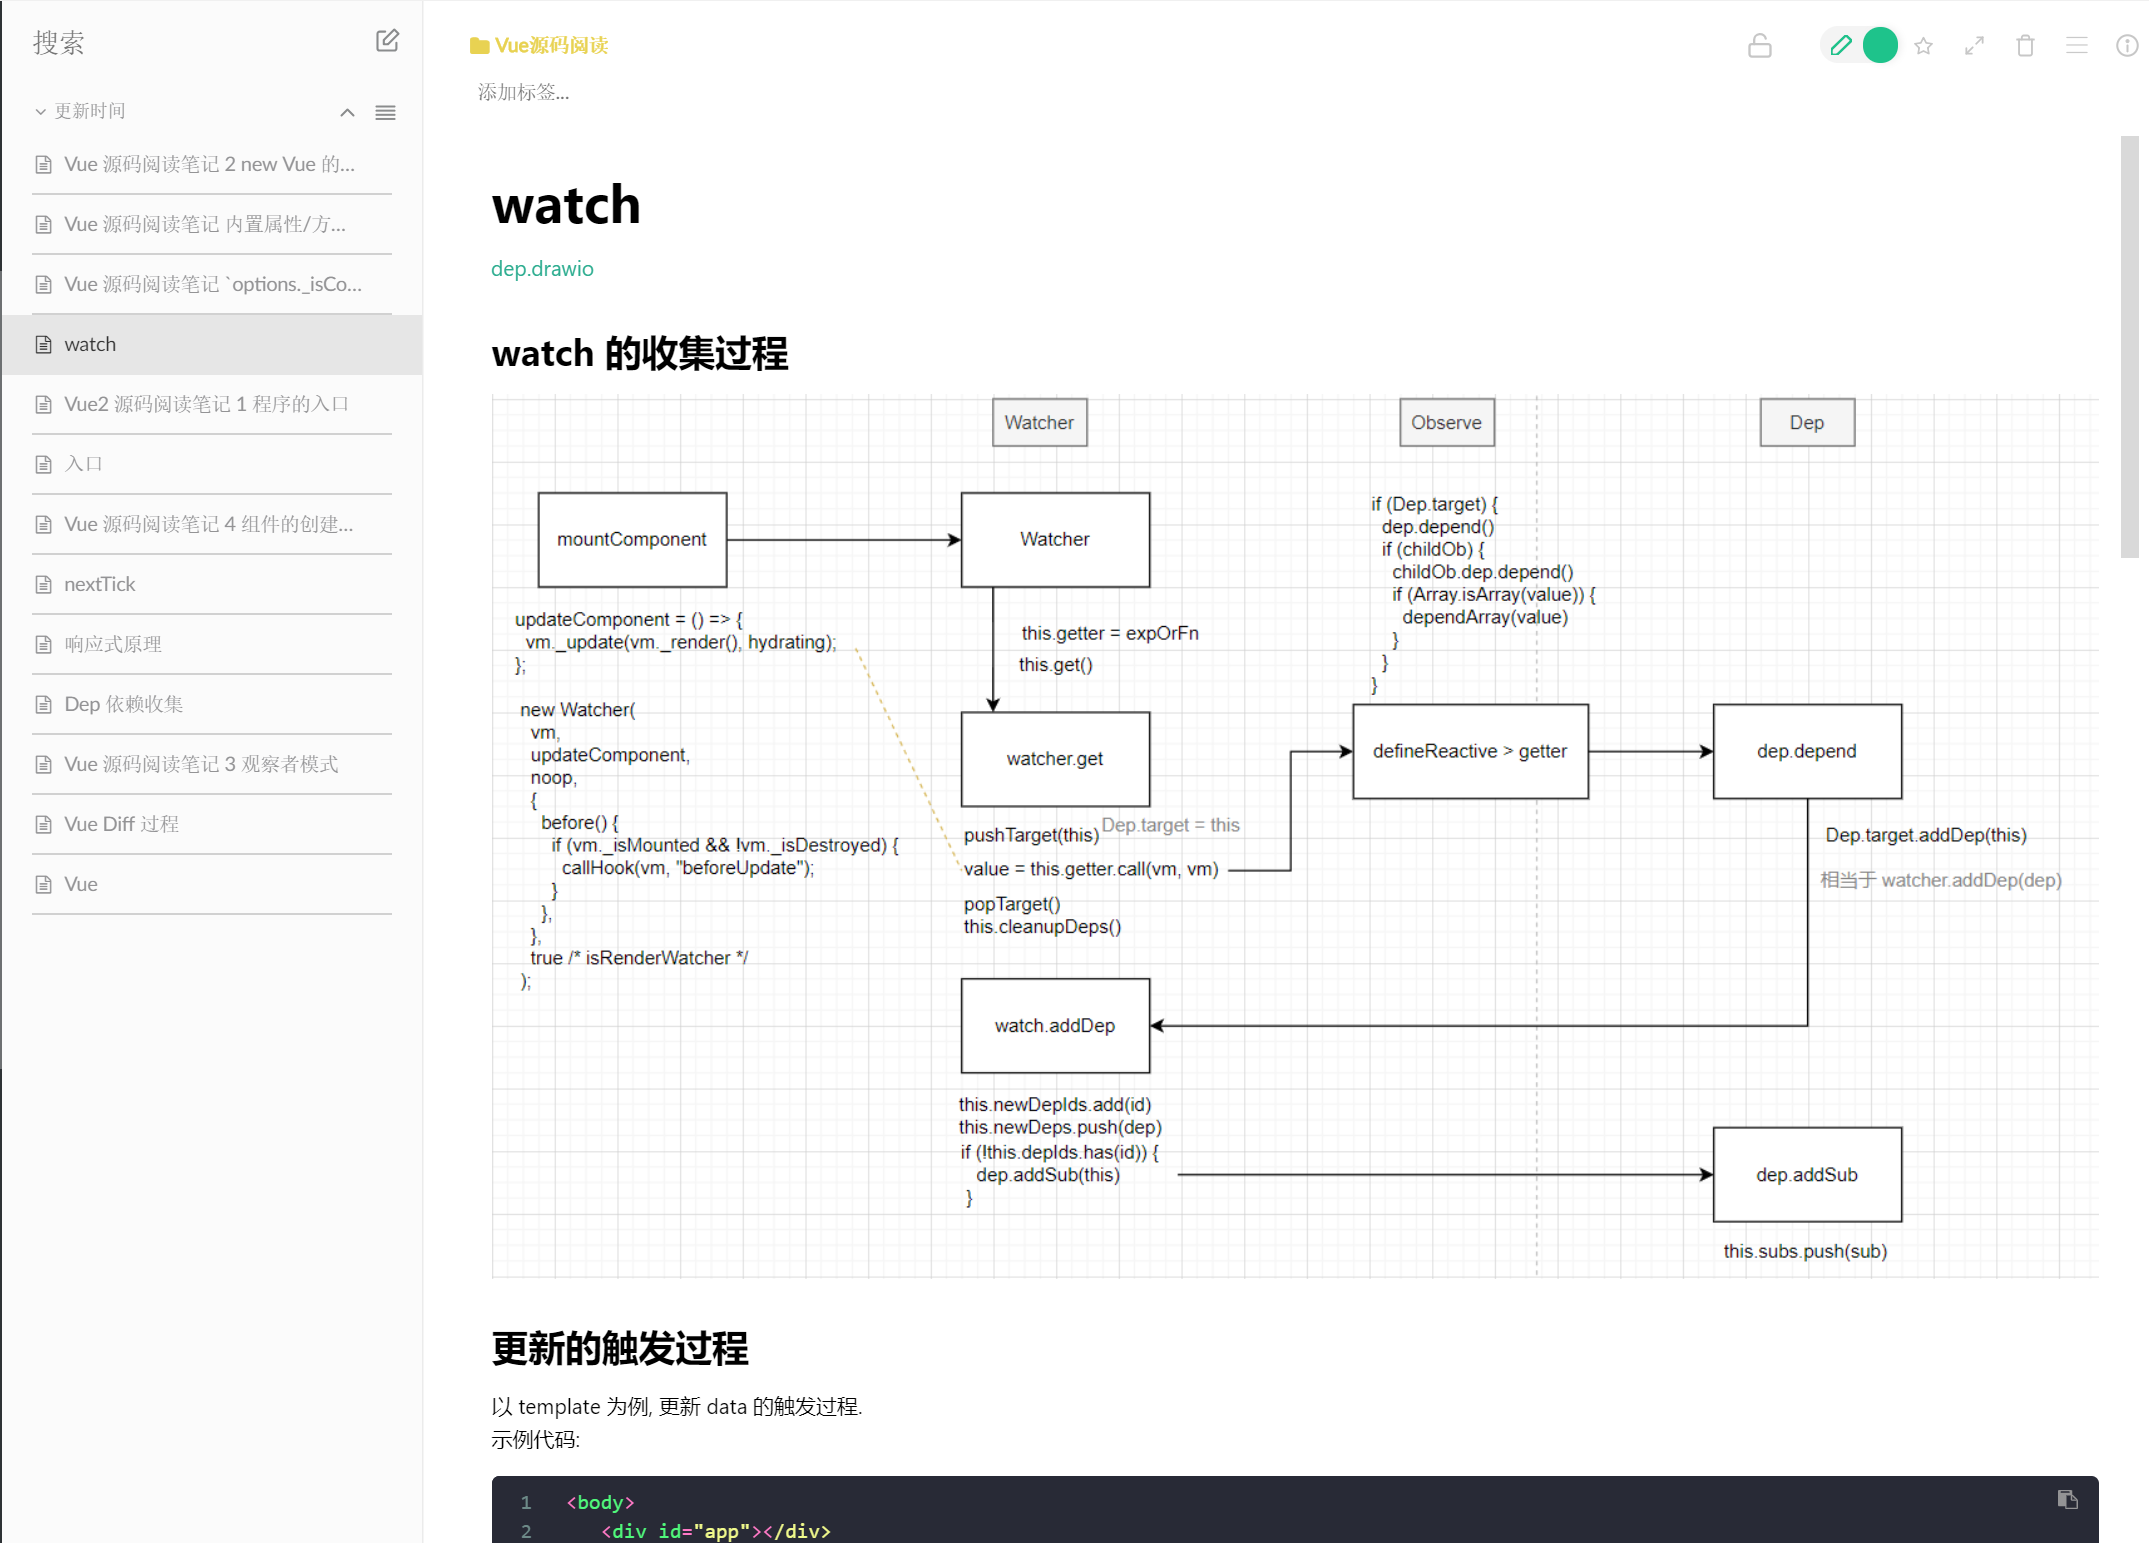Click the unlock padlock icon
Image resolution: width=2149 pixels, height=1543 pixels.
coord(1759,46)
